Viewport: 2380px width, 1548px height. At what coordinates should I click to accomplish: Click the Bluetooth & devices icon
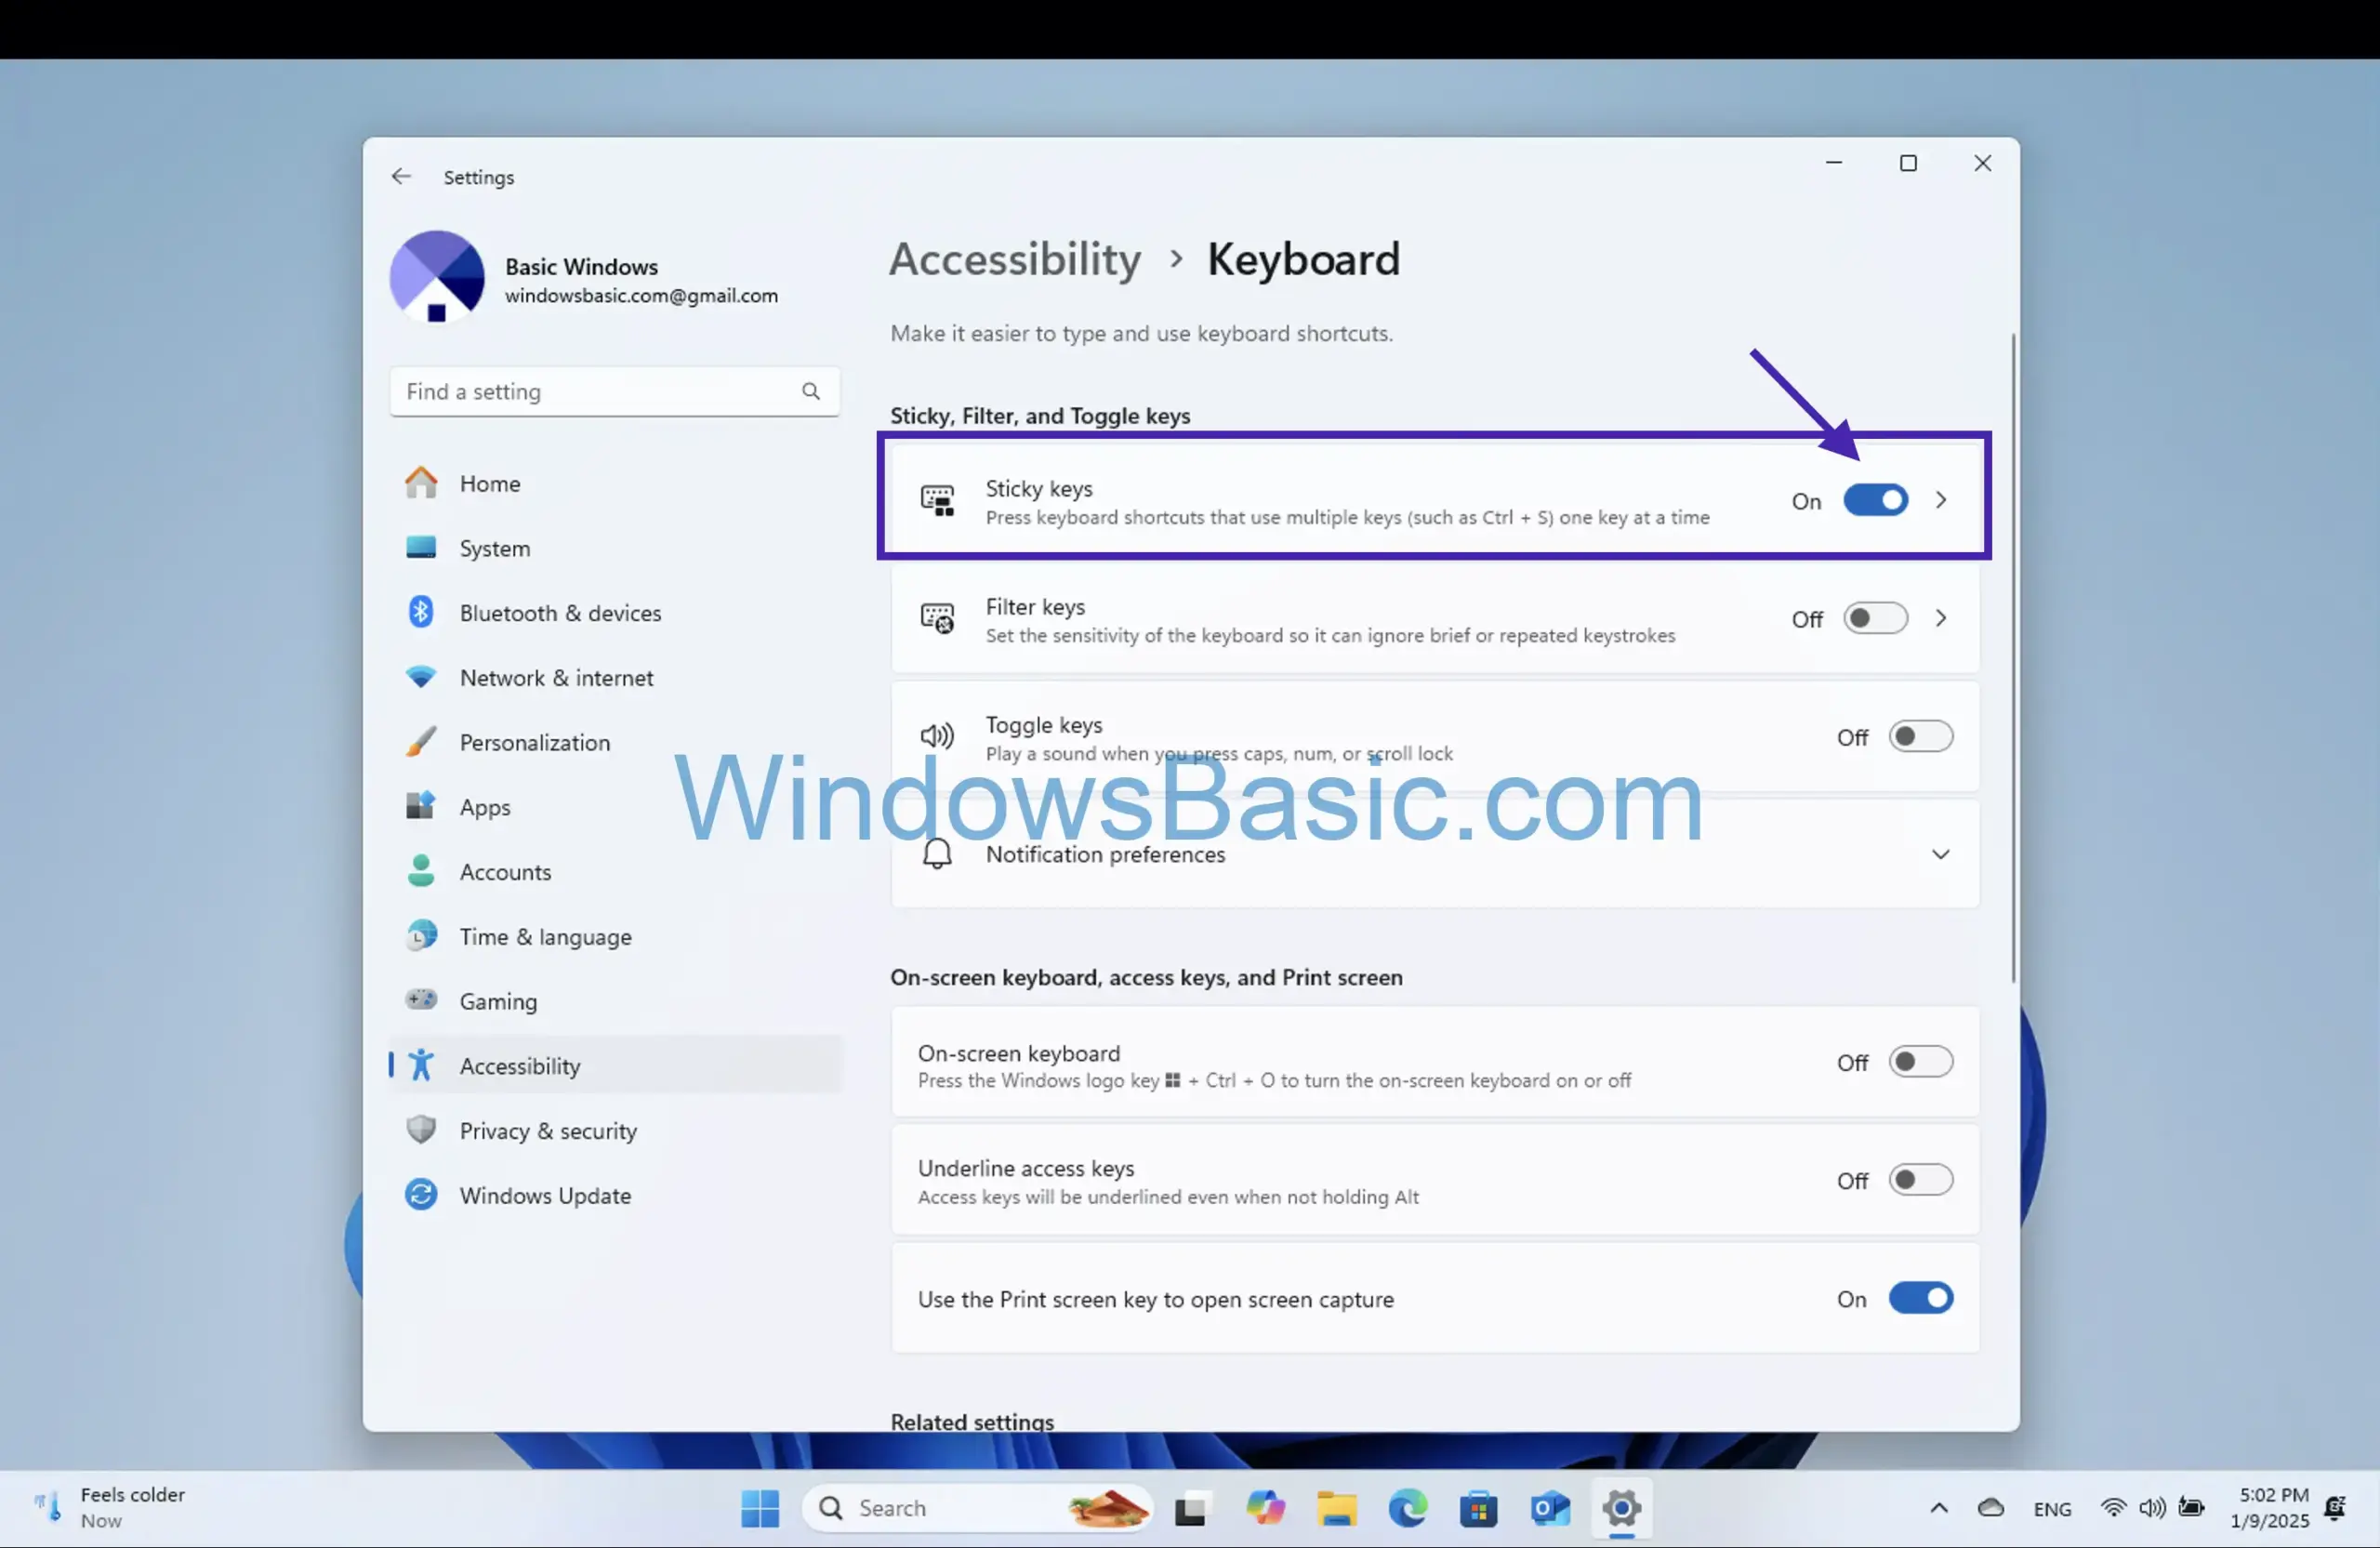421,611
